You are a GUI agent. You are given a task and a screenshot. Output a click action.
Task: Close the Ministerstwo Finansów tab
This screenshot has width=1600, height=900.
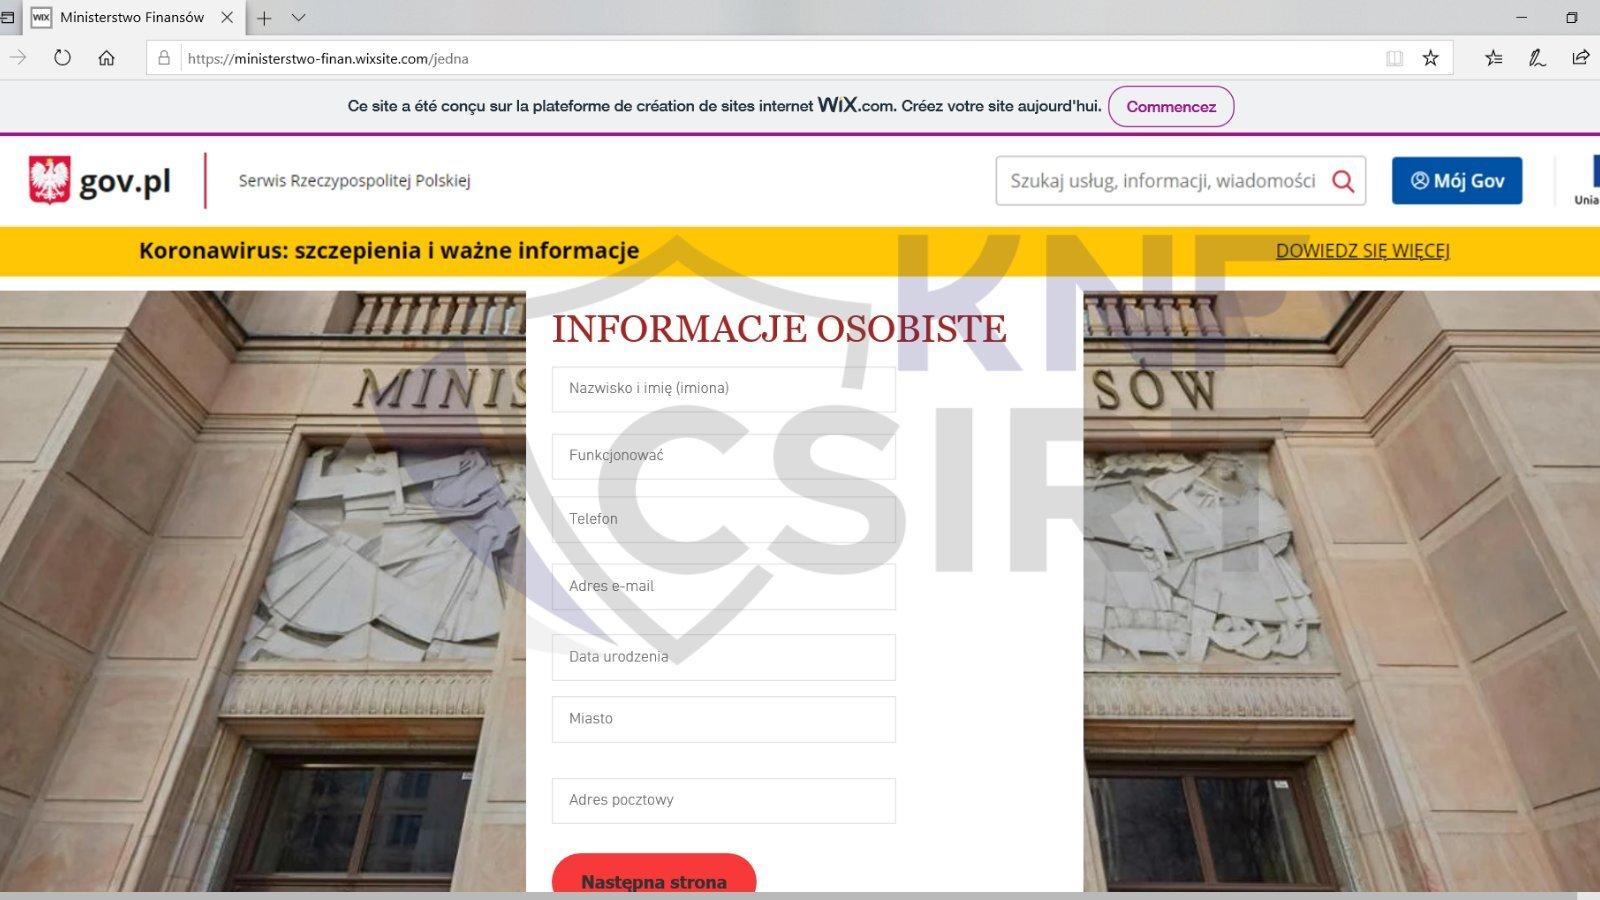227,17
